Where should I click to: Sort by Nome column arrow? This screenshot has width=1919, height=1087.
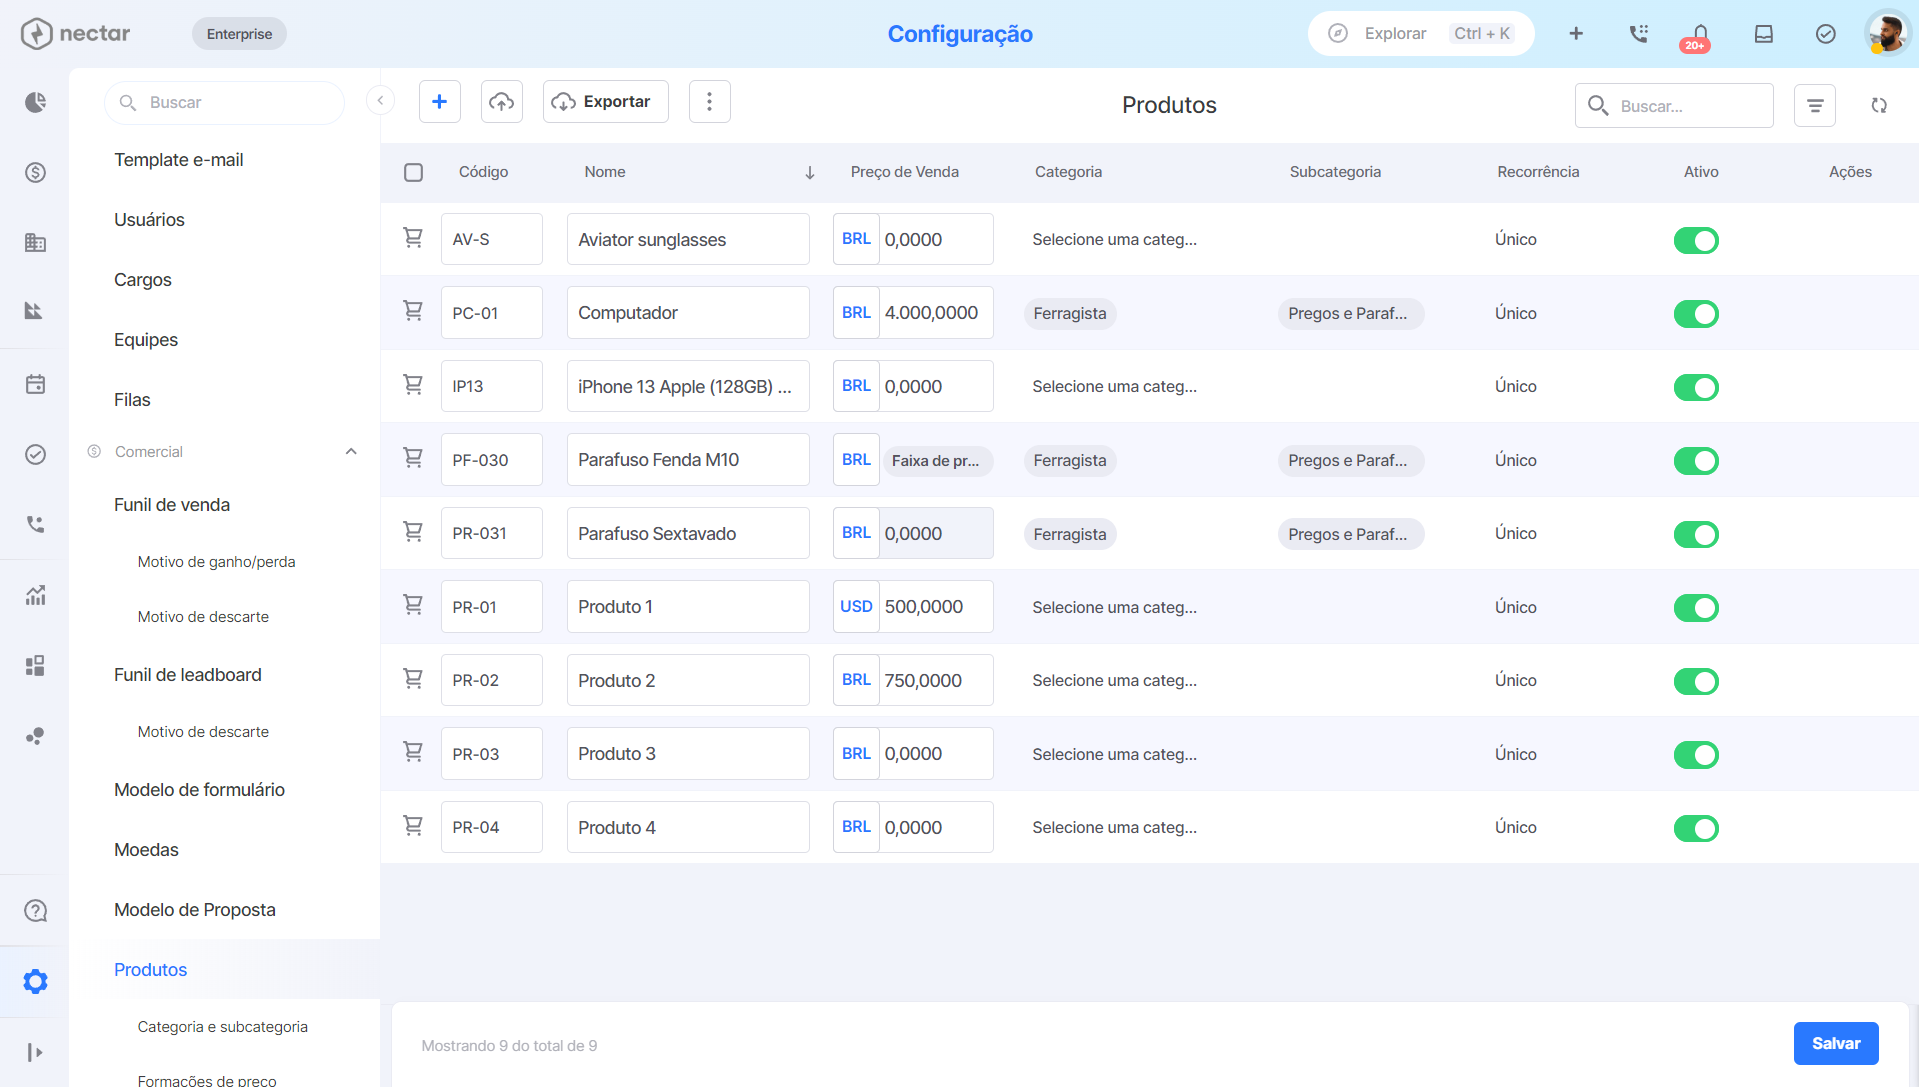pos(809,172)
